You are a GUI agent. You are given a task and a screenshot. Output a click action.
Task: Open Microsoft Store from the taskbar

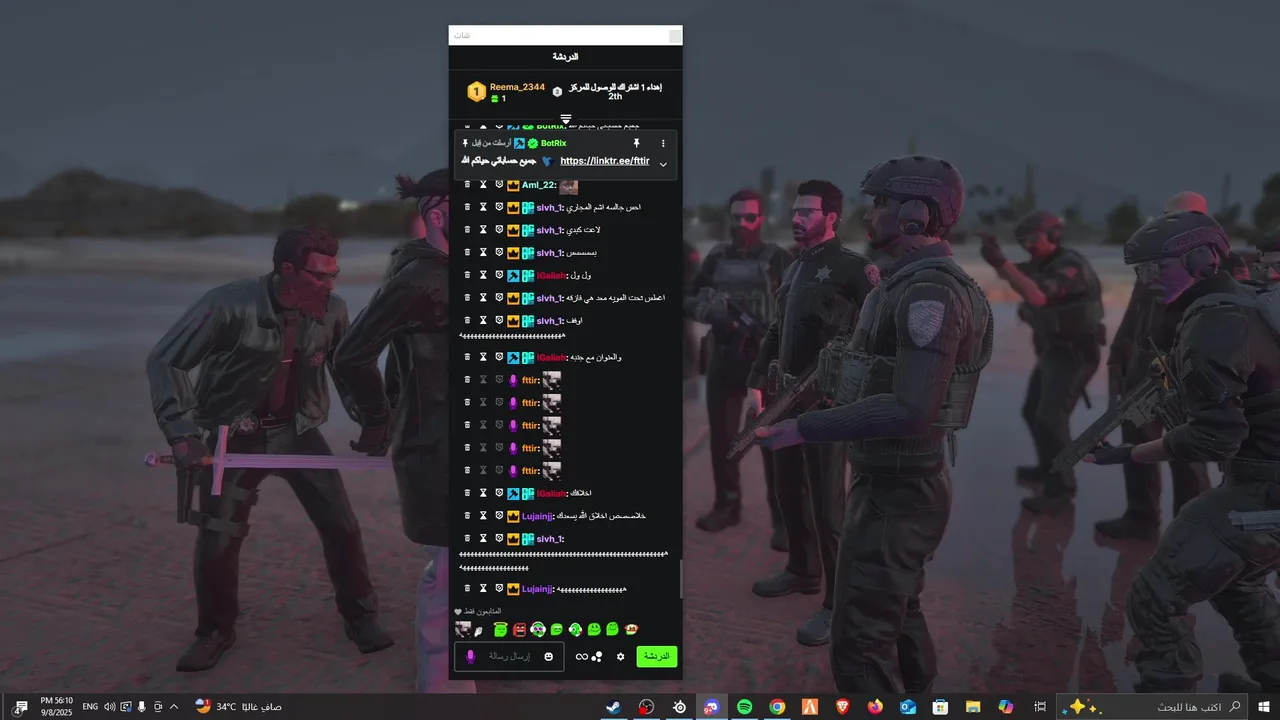[940, 707]
